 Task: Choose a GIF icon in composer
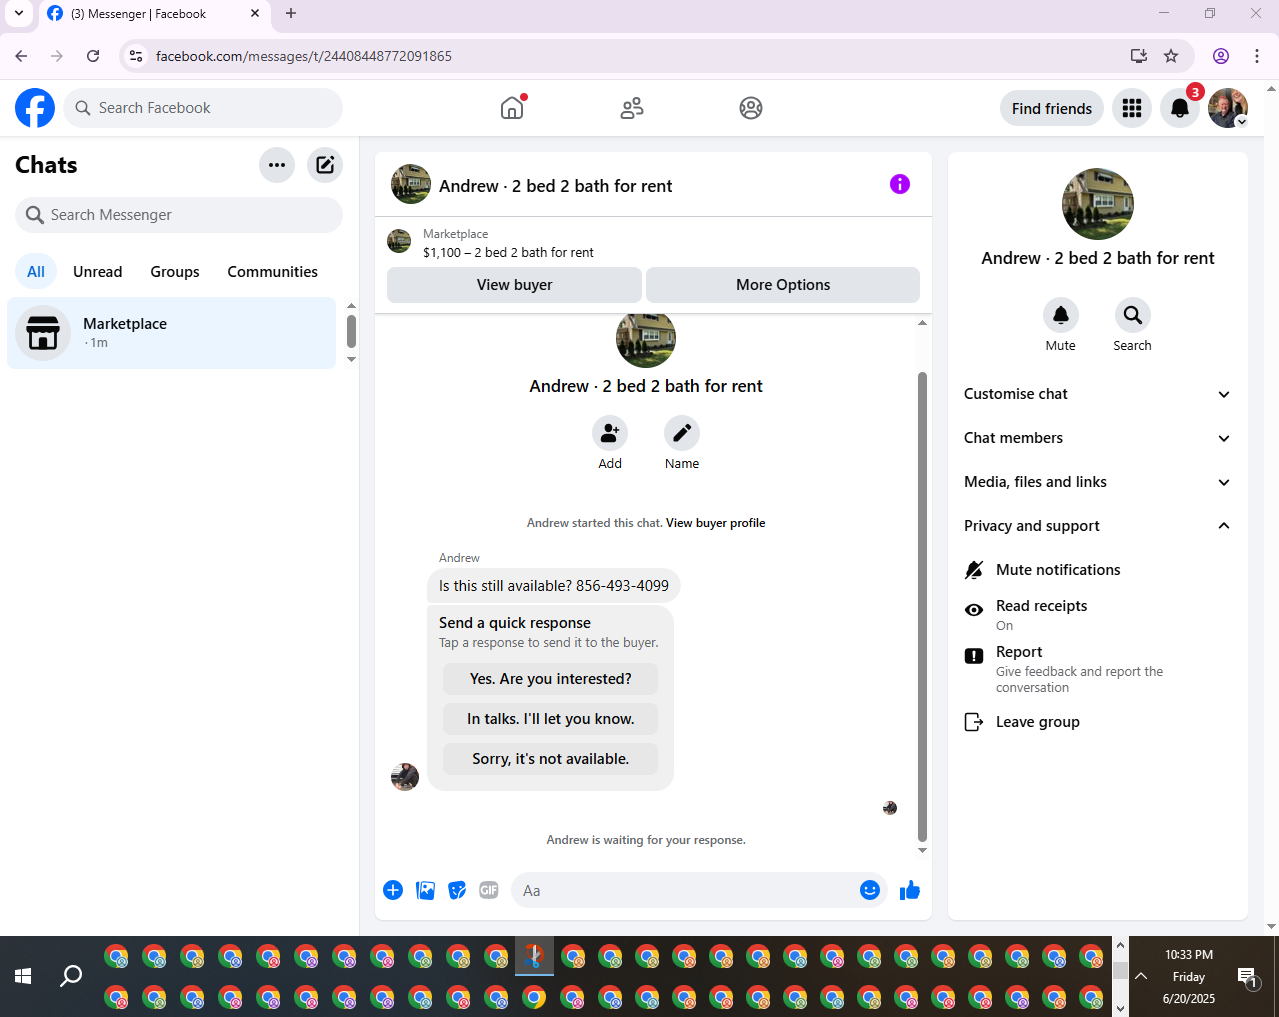coord(489,890)
